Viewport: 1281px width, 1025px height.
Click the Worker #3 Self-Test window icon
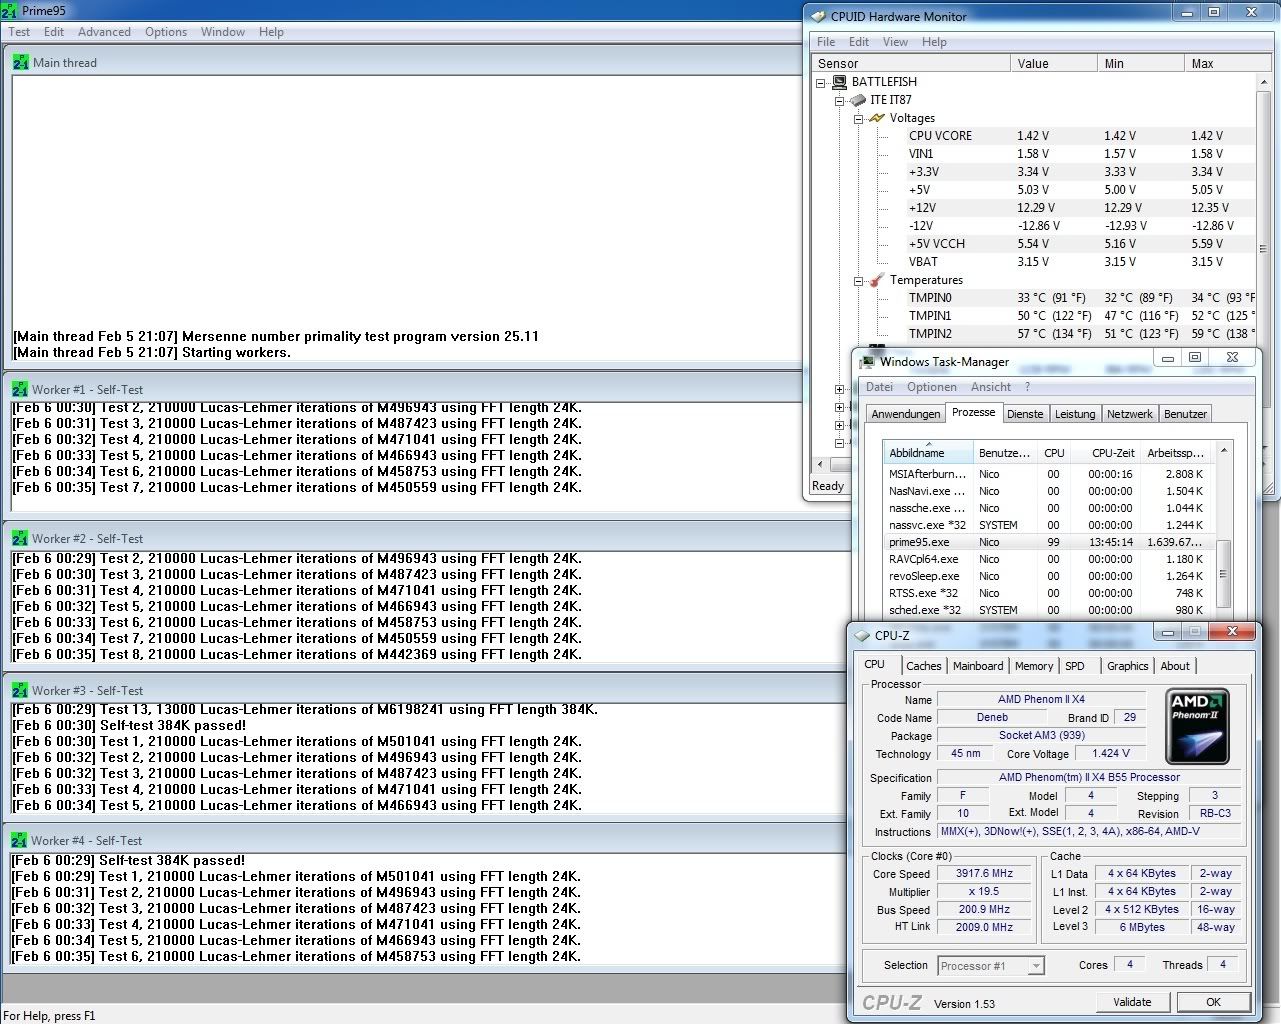coord(20,690)
